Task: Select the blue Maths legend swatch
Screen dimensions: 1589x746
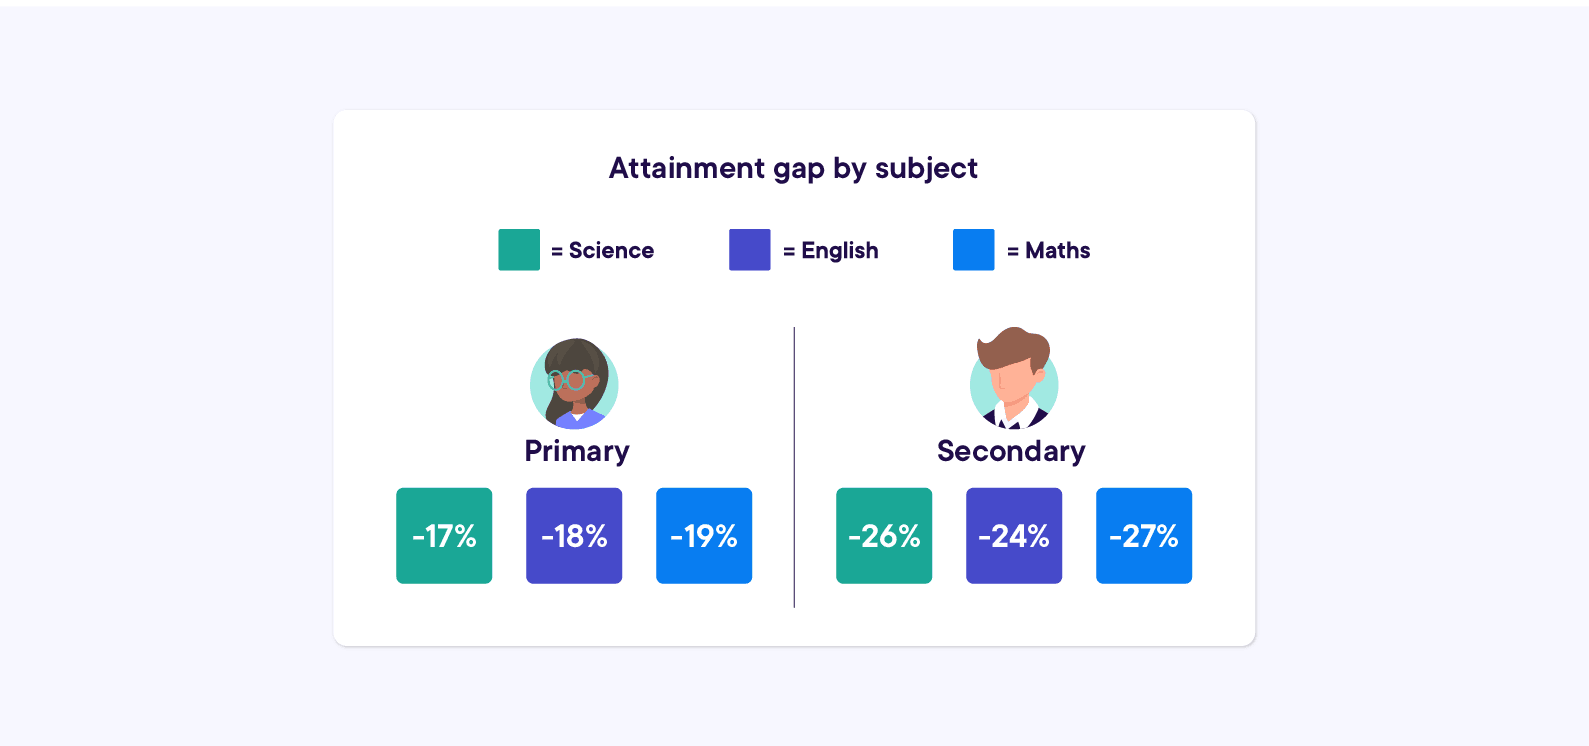Action: pyautogui.click(x=974, y=250)
